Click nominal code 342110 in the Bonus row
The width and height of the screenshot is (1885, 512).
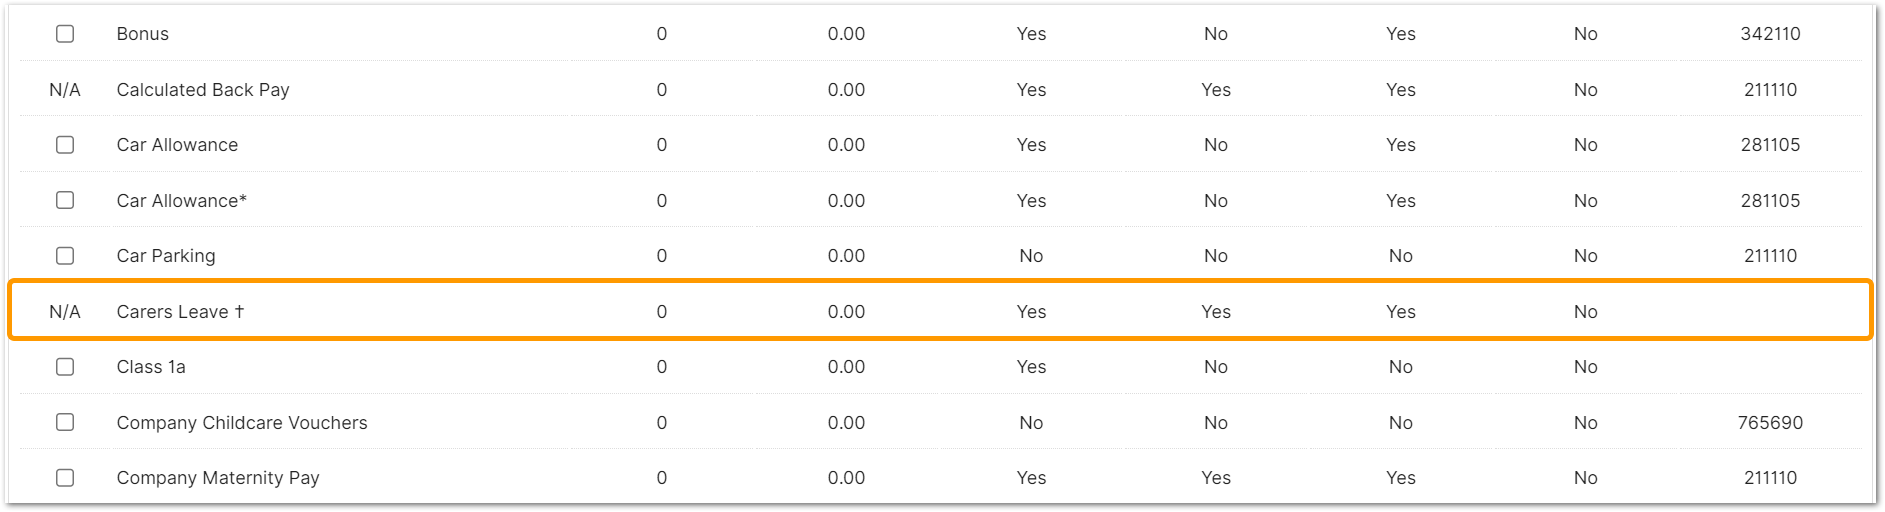click(x=1770, y=34)
